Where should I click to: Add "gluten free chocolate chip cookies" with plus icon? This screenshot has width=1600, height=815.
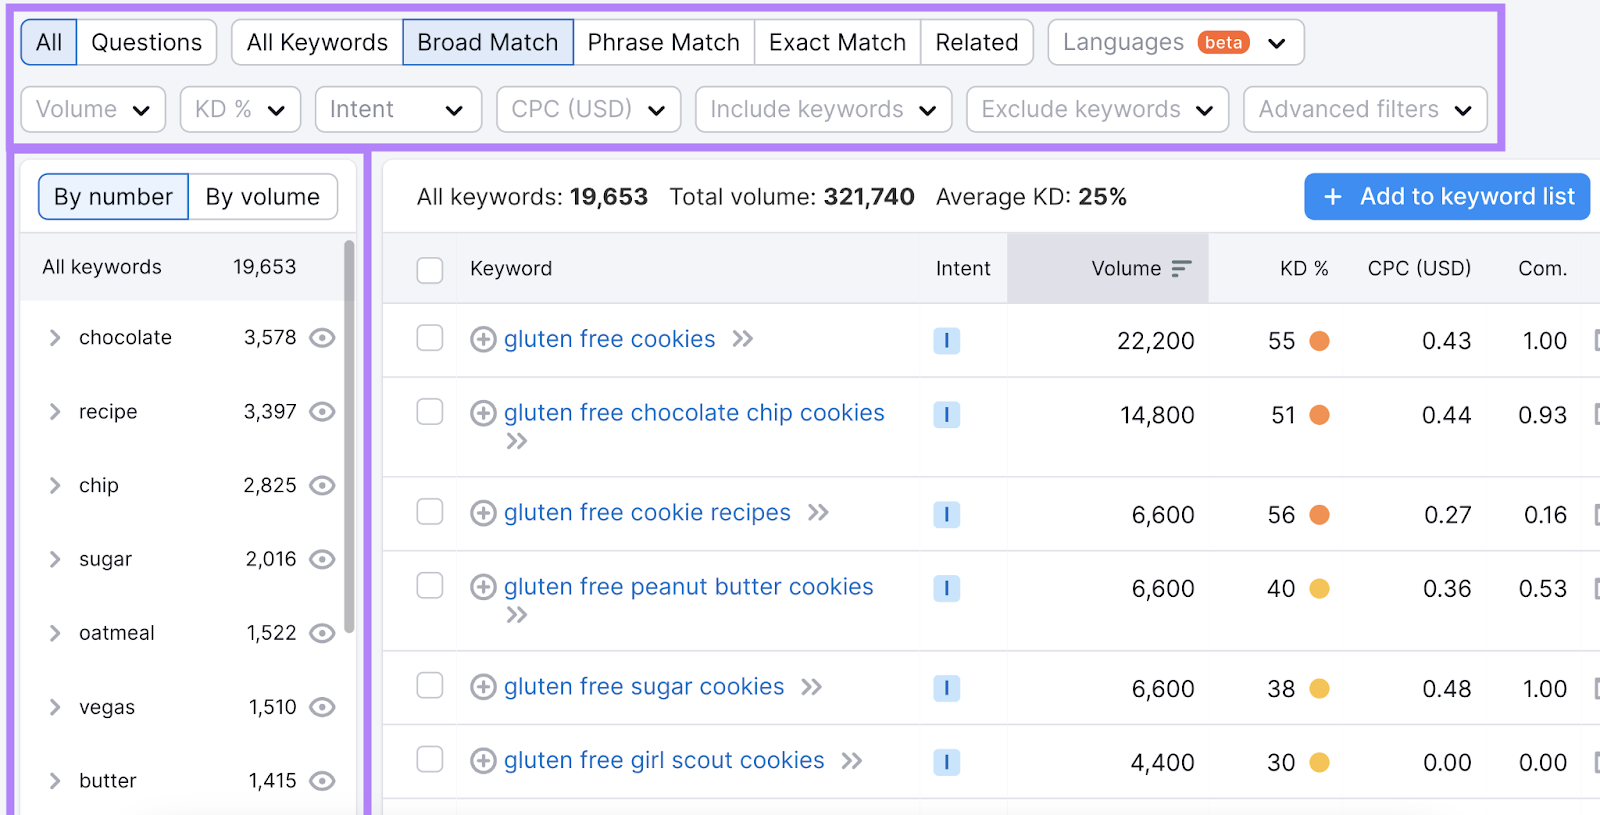click(483, 413)
